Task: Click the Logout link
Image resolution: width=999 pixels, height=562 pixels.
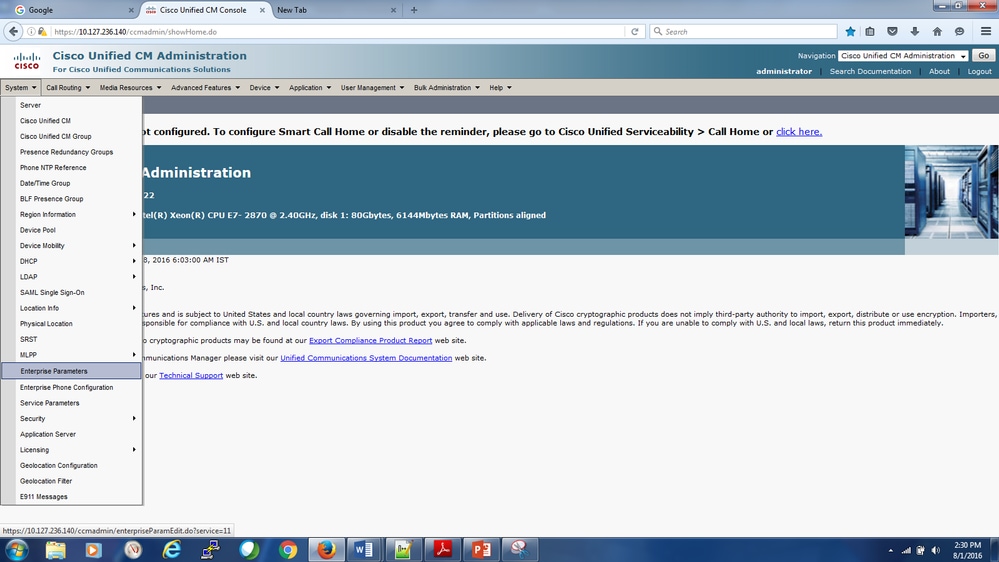Action: [x=979, y=71]
